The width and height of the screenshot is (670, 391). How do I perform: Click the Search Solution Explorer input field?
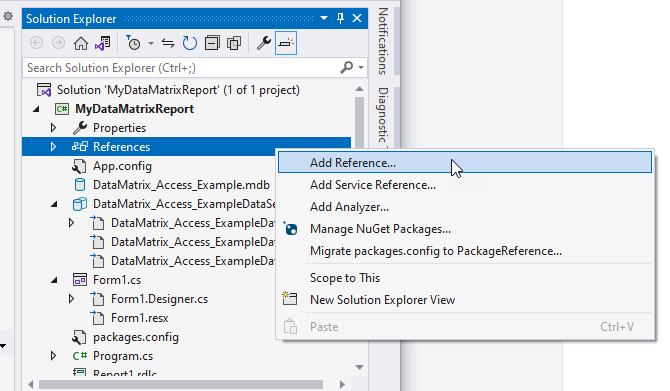(x=181, y=68)
